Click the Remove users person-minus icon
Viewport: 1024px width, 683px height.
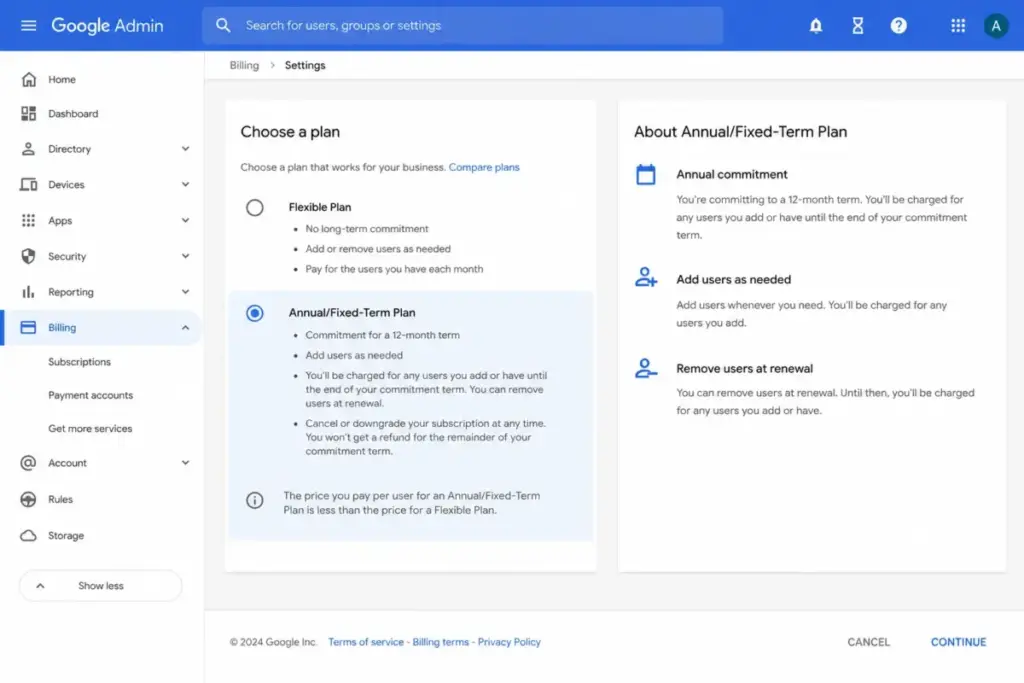click(646, 368)
